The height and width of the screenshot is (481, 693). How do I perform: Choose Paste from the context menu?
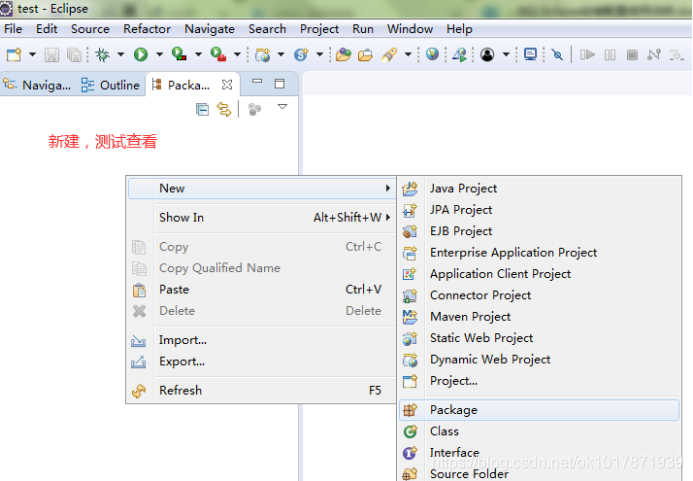pos(262,290)
